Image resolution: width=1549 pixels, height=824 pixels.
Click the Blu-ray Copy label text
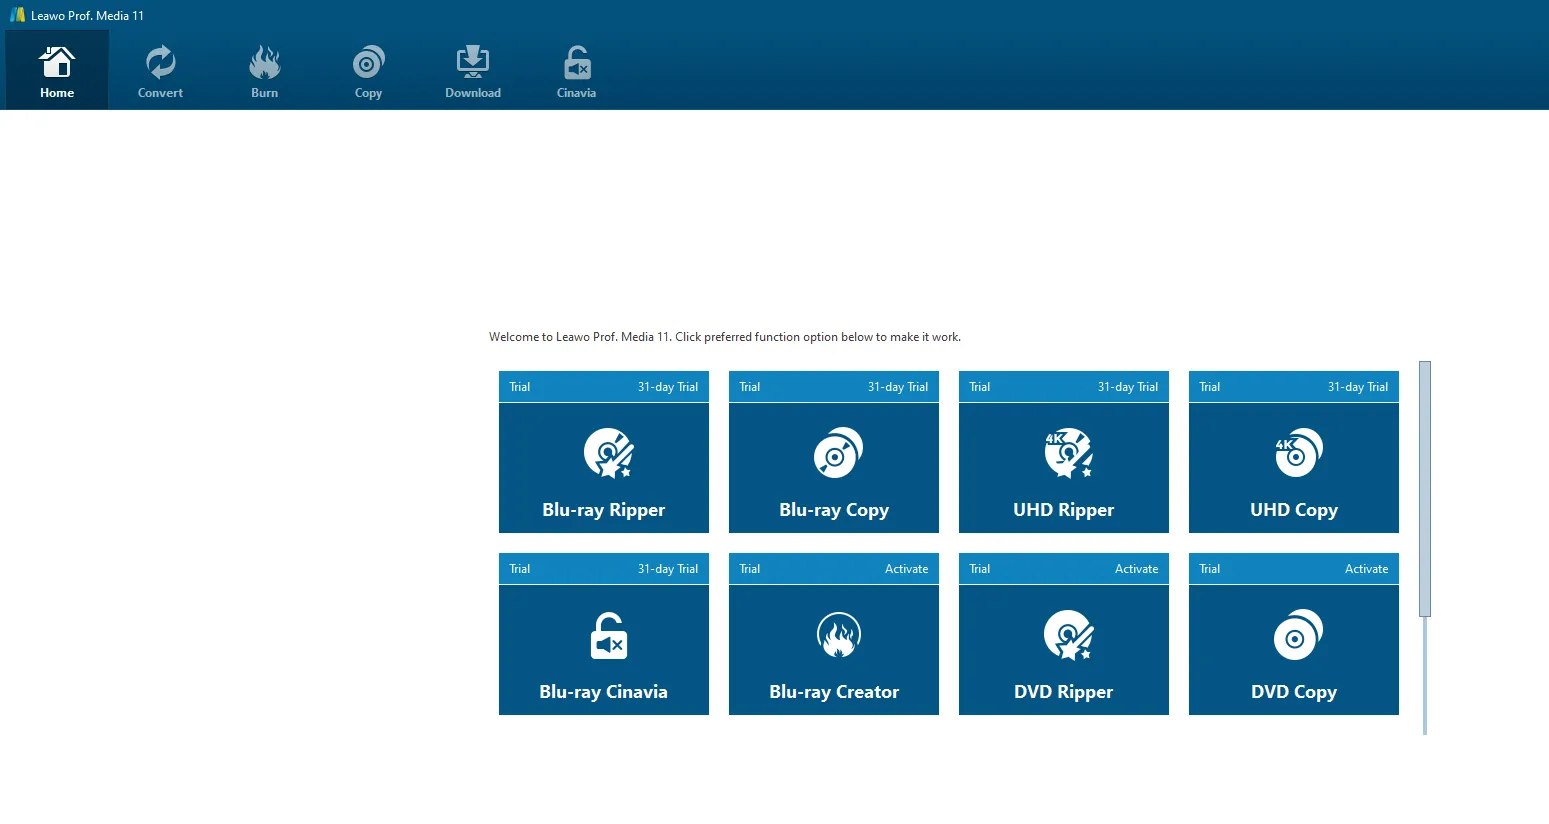click(x=834, y=510)
